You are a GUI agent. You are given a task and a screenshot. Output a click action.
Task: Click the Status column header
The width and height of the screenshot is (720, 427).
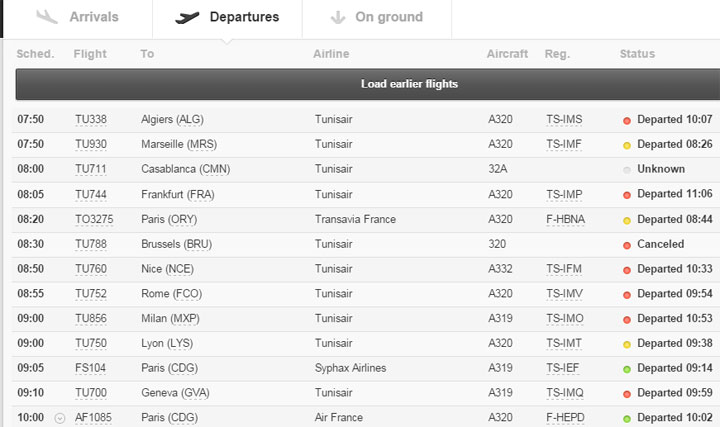click(637, 54)
